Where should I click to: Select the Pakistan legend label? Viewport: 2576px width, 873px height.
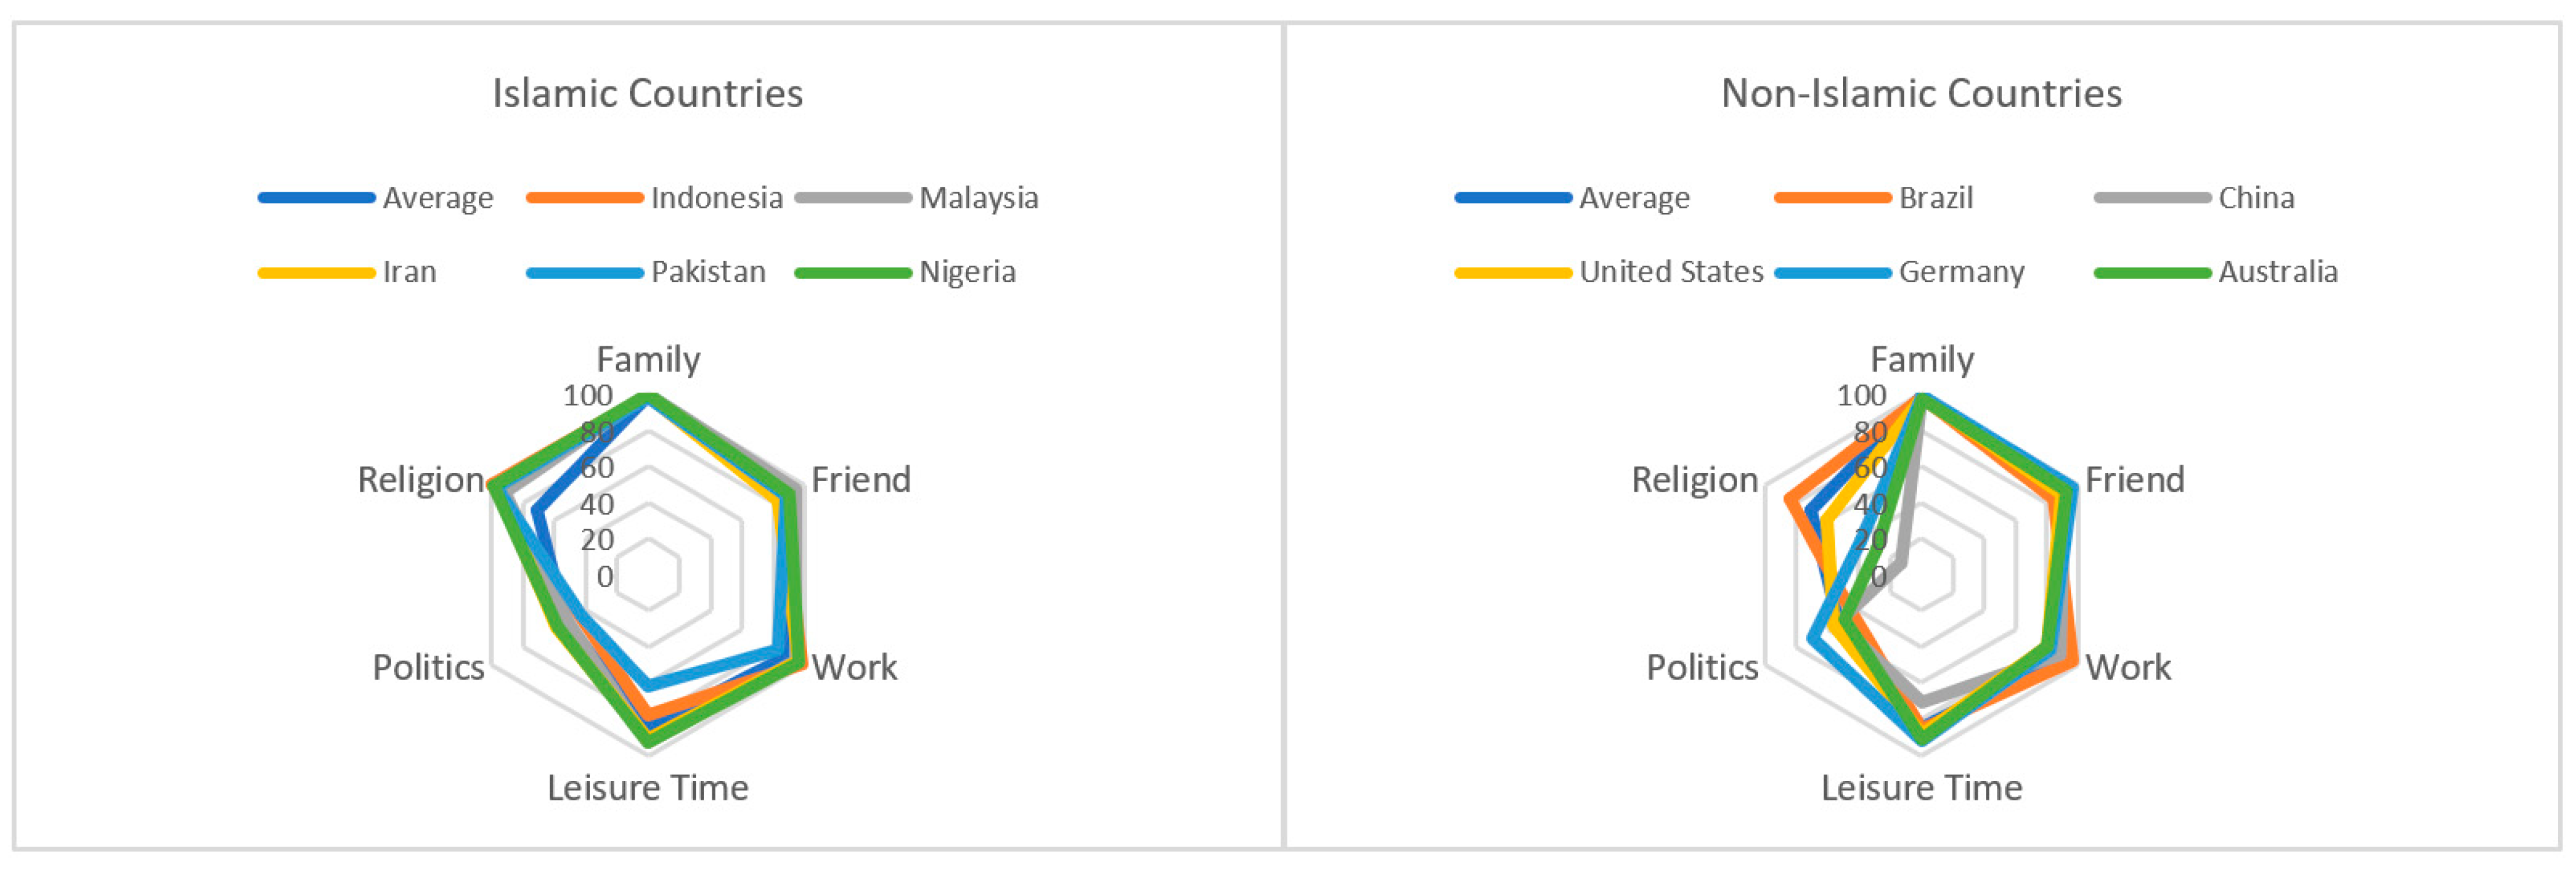point(708,272)
